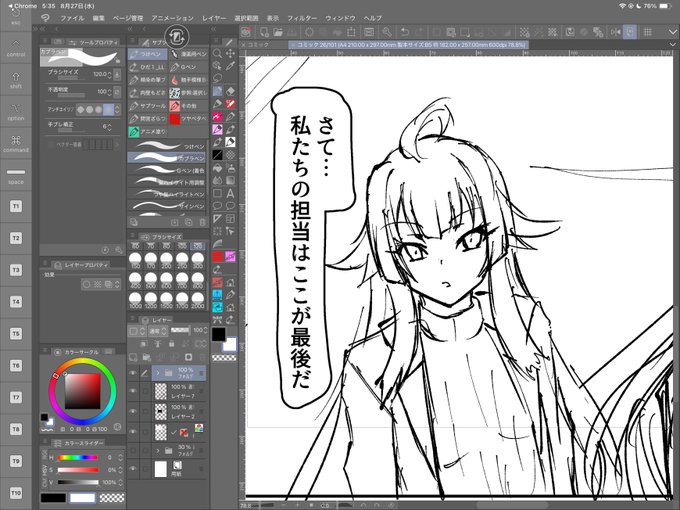Click the New raster layer icon
The height and width of the screenshot is (510, 680).
pos(133,357)
